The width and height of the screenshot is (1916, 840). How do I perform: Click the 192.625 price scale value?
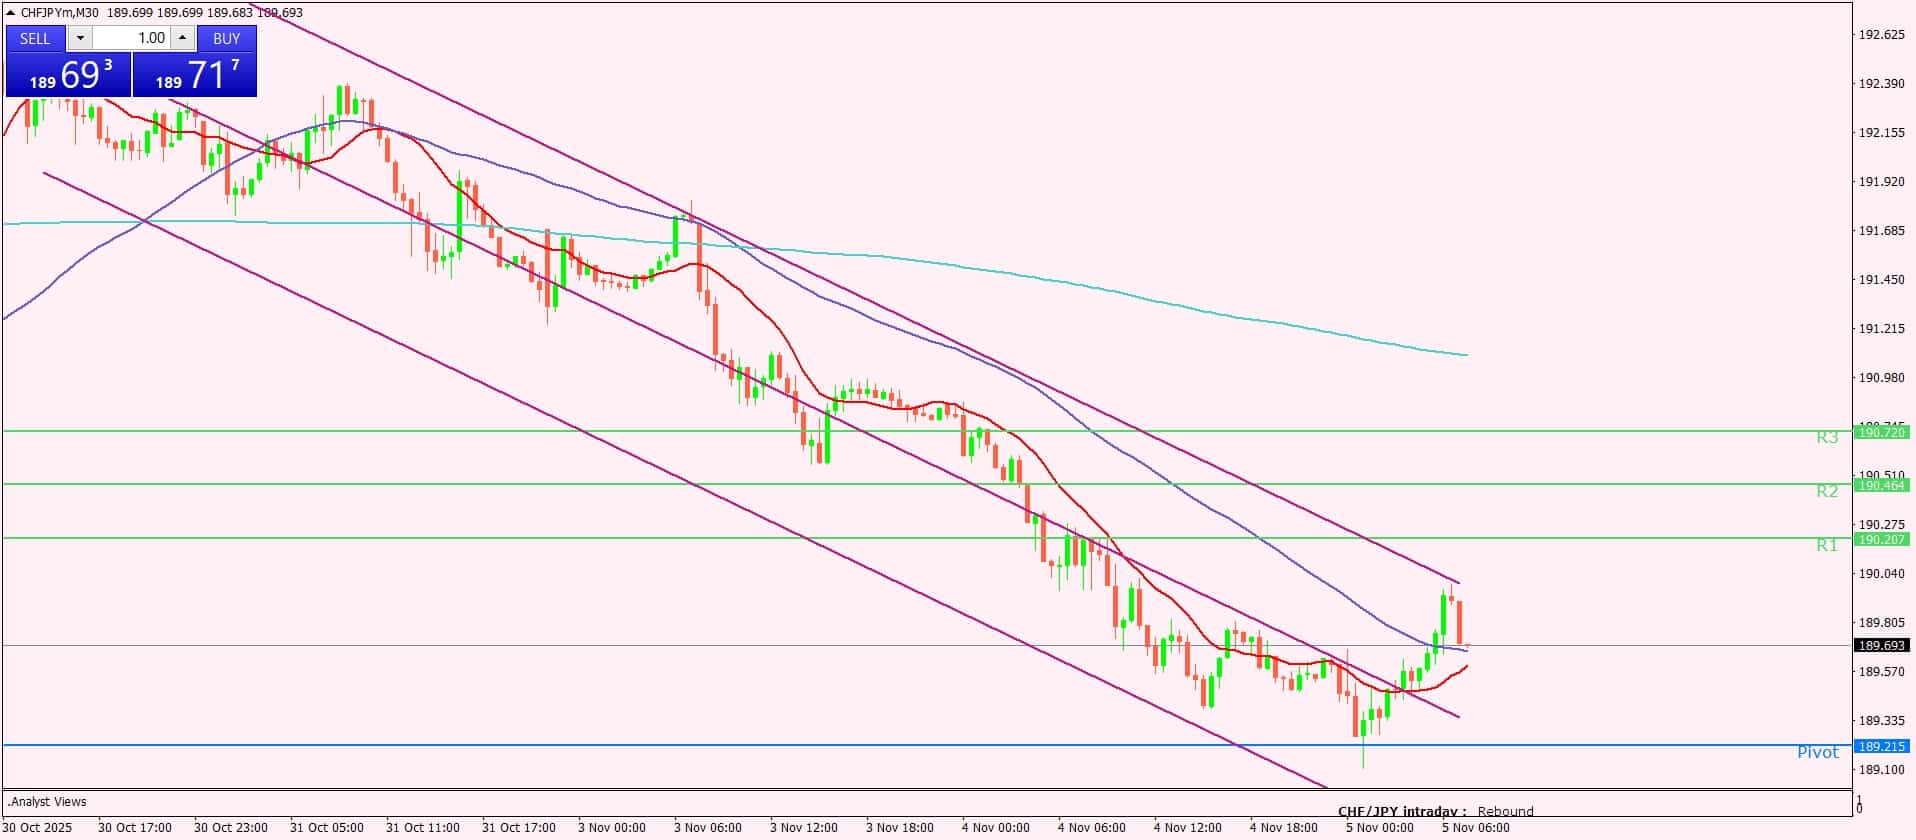(x=1881, y=35)
